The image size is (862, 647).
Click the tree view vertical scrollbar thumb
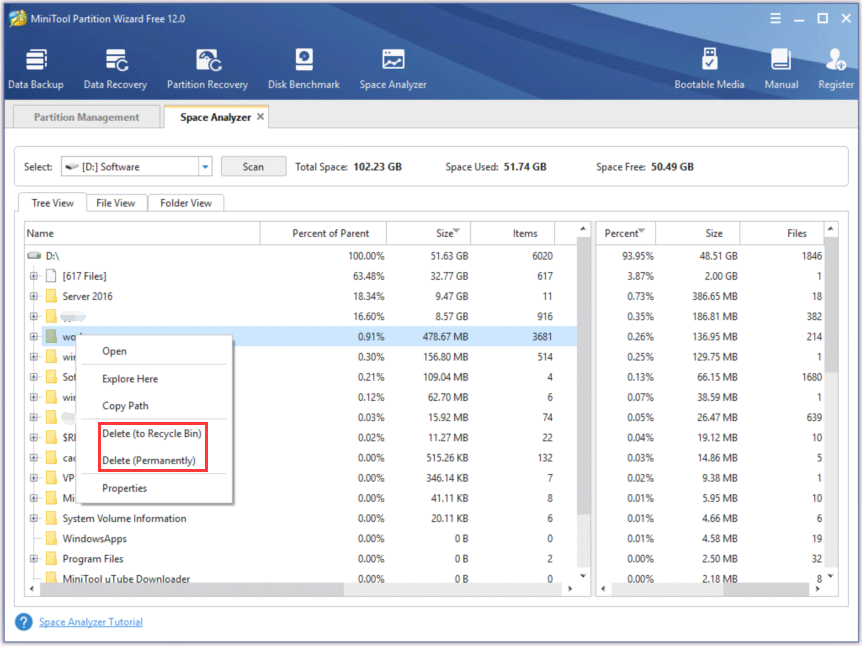pos(583,375)
